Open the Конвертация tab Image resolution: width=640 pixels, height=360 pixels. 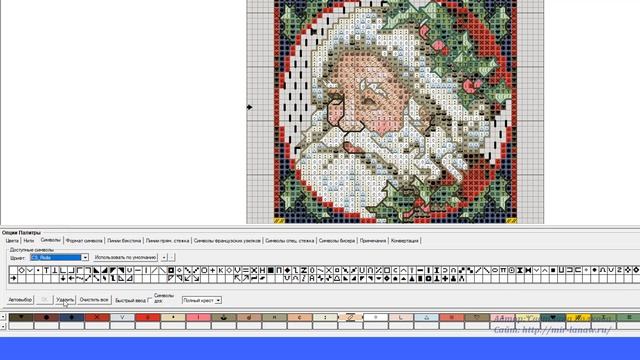coord(404,241)
